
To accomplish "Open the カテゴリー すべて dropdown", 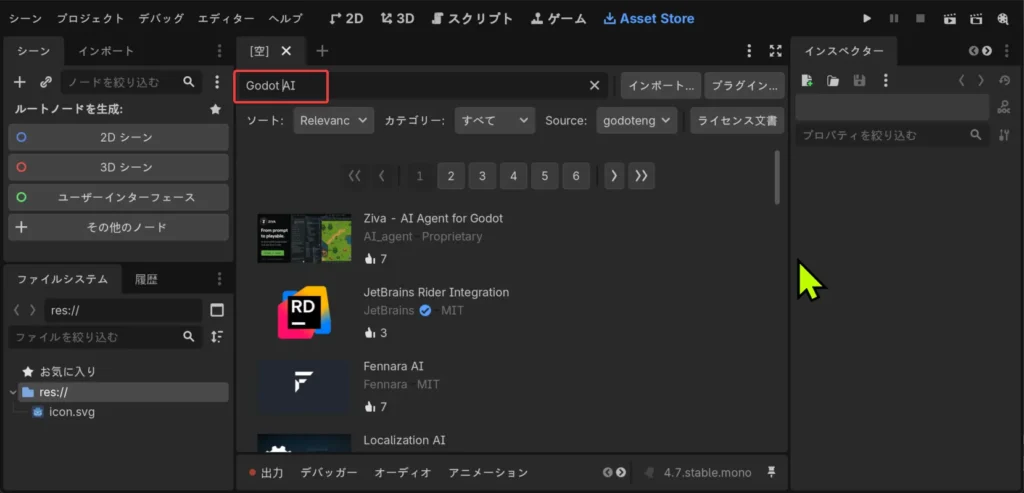I will [494, 121].
